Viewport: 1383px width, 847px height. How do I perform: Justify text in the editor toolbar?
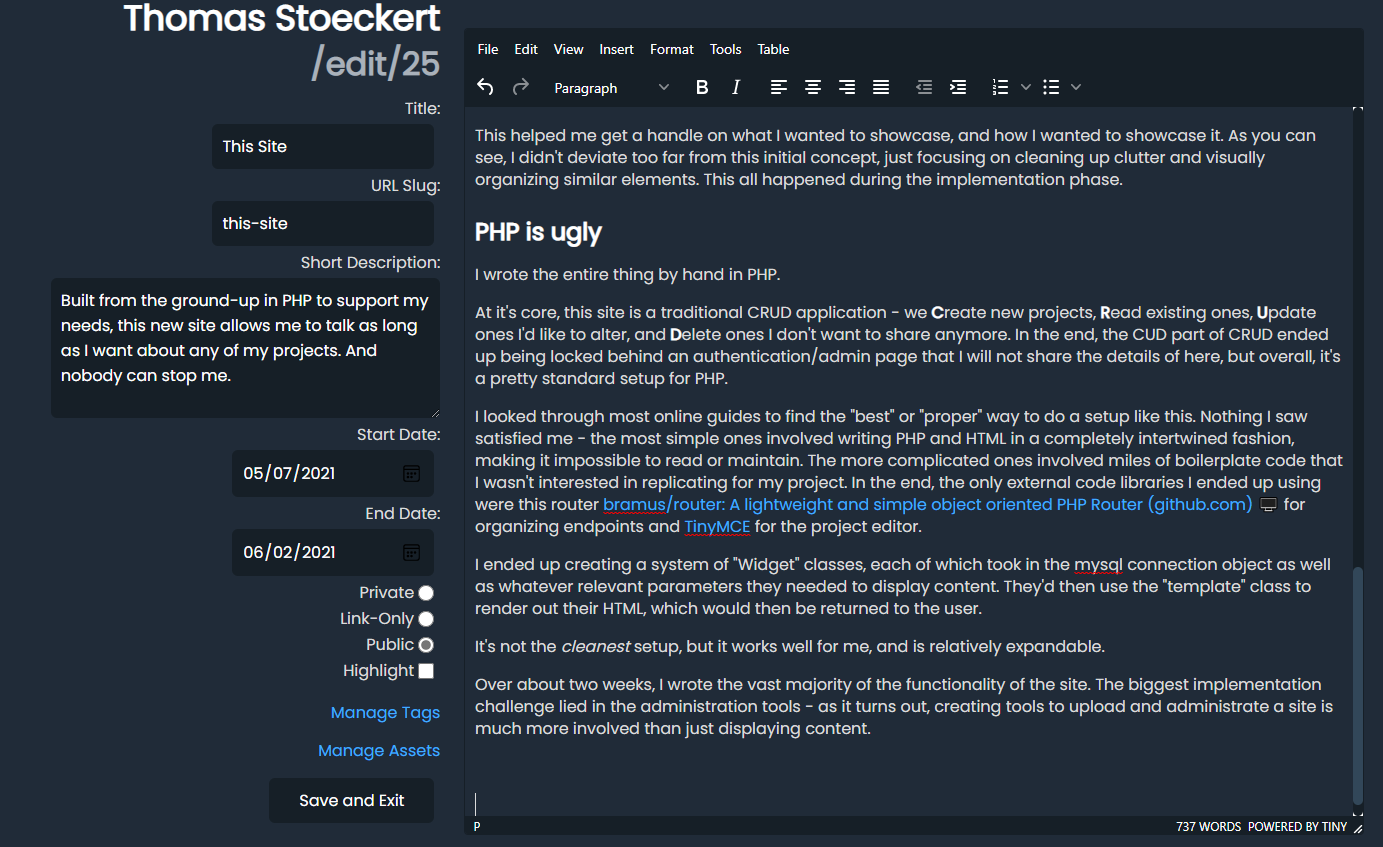click(881, 88)
